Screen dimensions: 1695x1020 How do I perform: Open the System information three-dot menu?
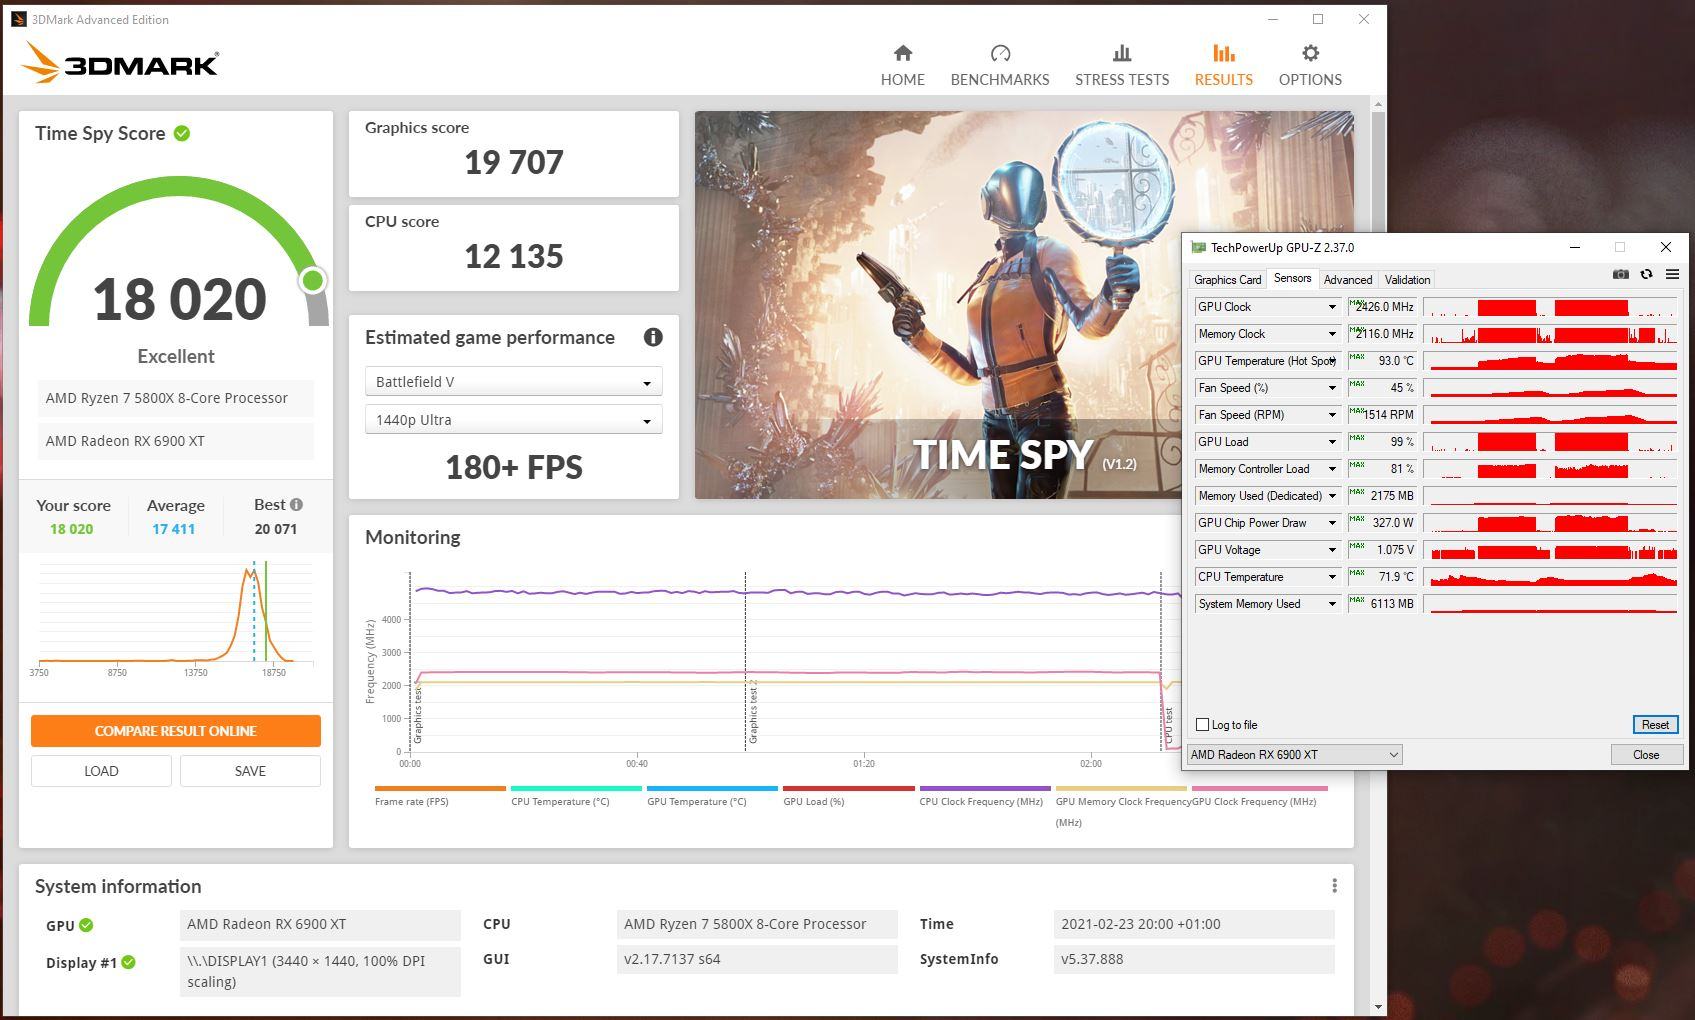coord(1334,886)
